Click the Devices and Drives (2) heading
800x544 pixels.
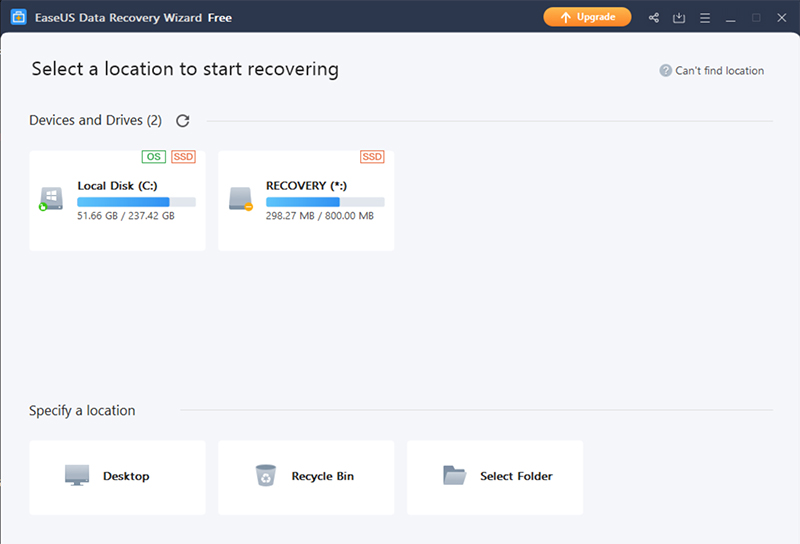[x=95, y=120]
